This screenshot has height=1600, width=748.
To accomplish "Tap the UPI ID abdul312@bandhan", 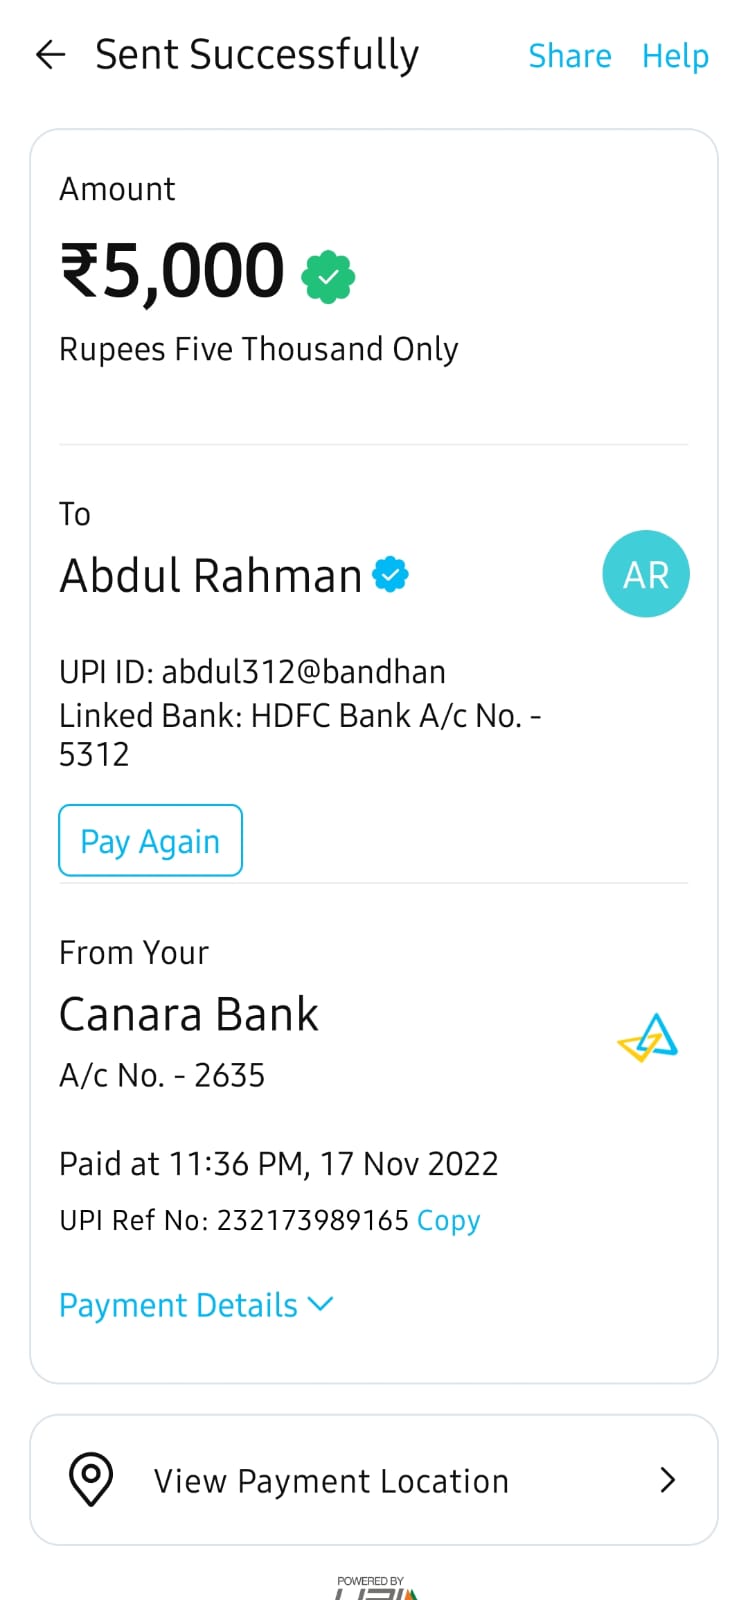I will [x=303, y=672].
